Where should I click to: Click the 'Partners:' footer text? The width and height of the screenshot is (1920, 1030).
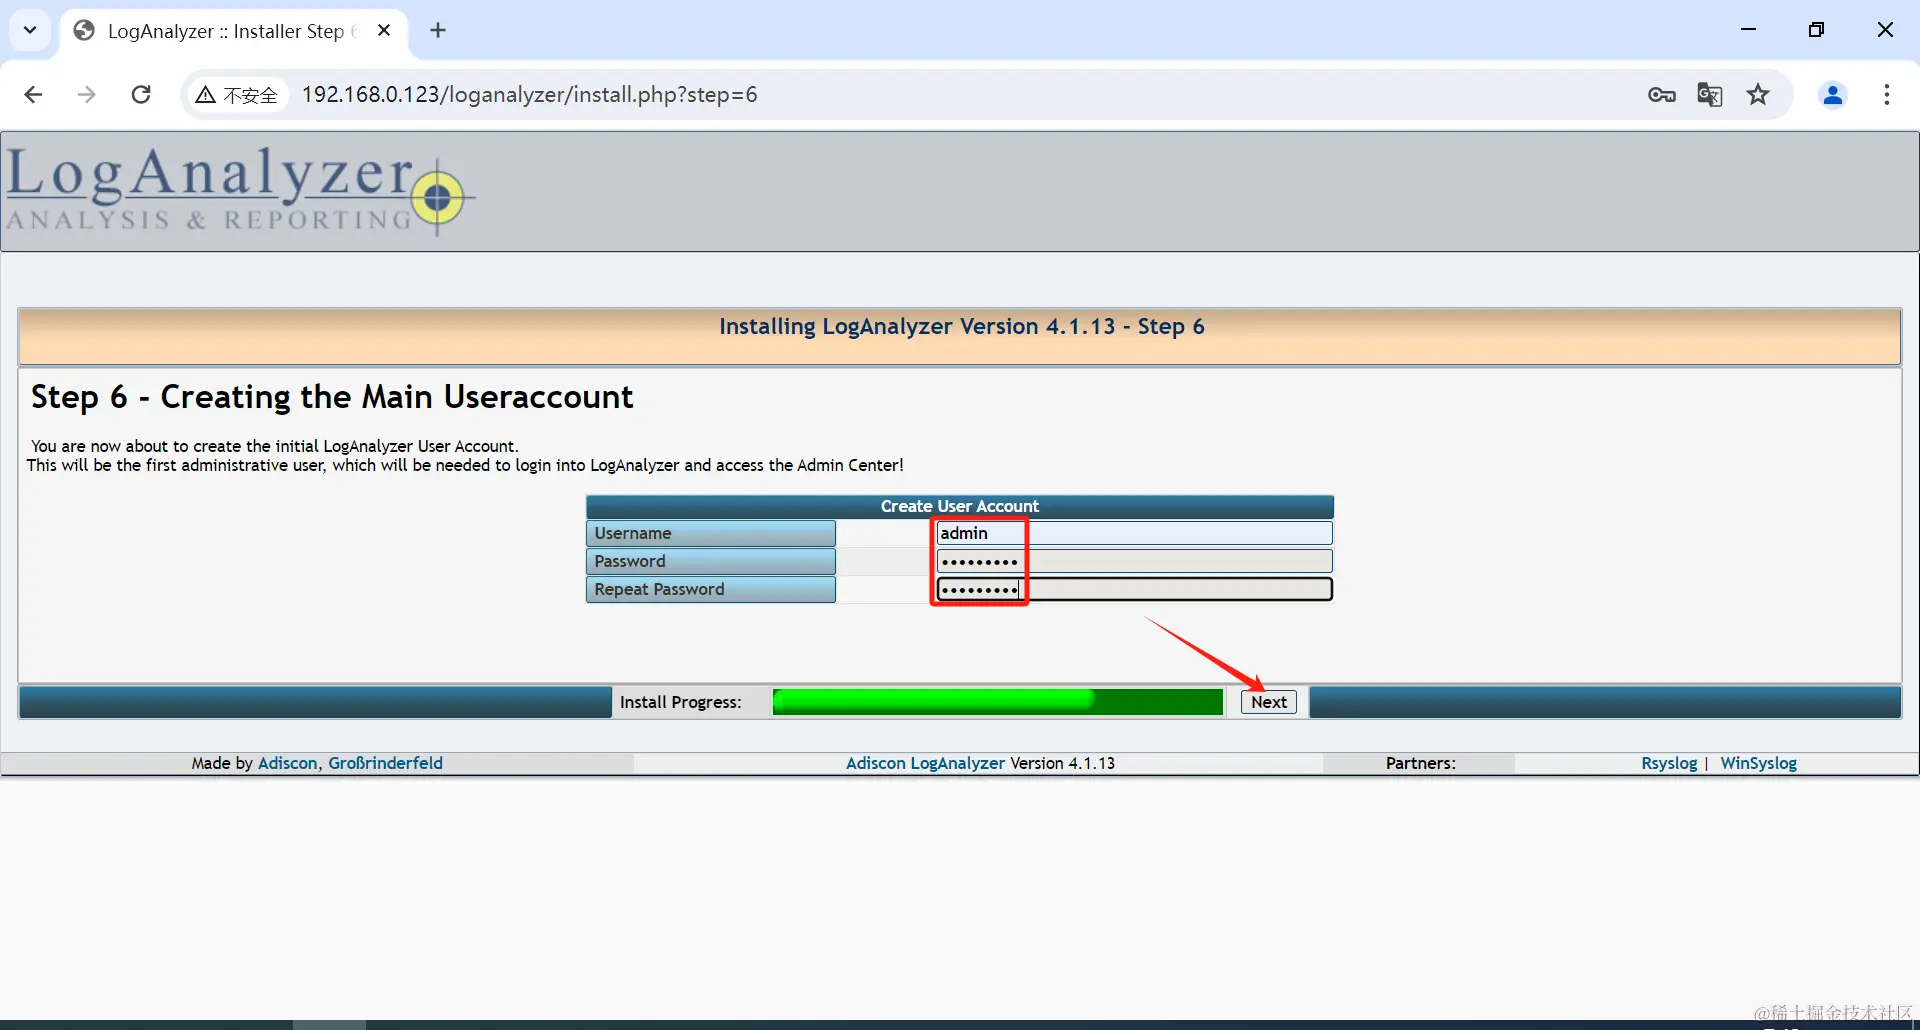[x=1420, y=763]
